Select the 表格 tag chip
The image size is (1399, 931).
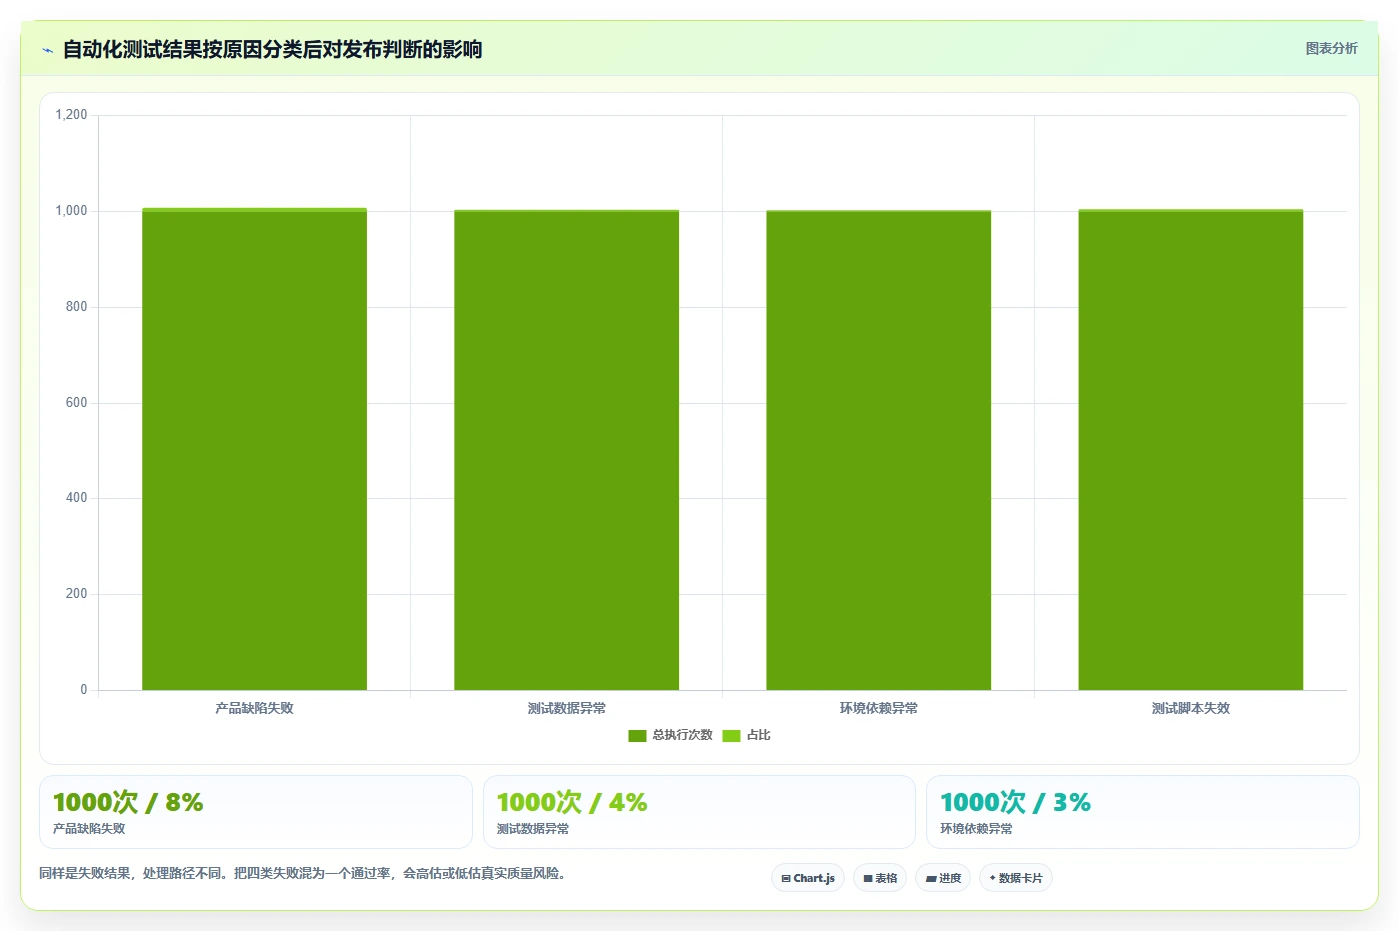(x=880, y=878)
